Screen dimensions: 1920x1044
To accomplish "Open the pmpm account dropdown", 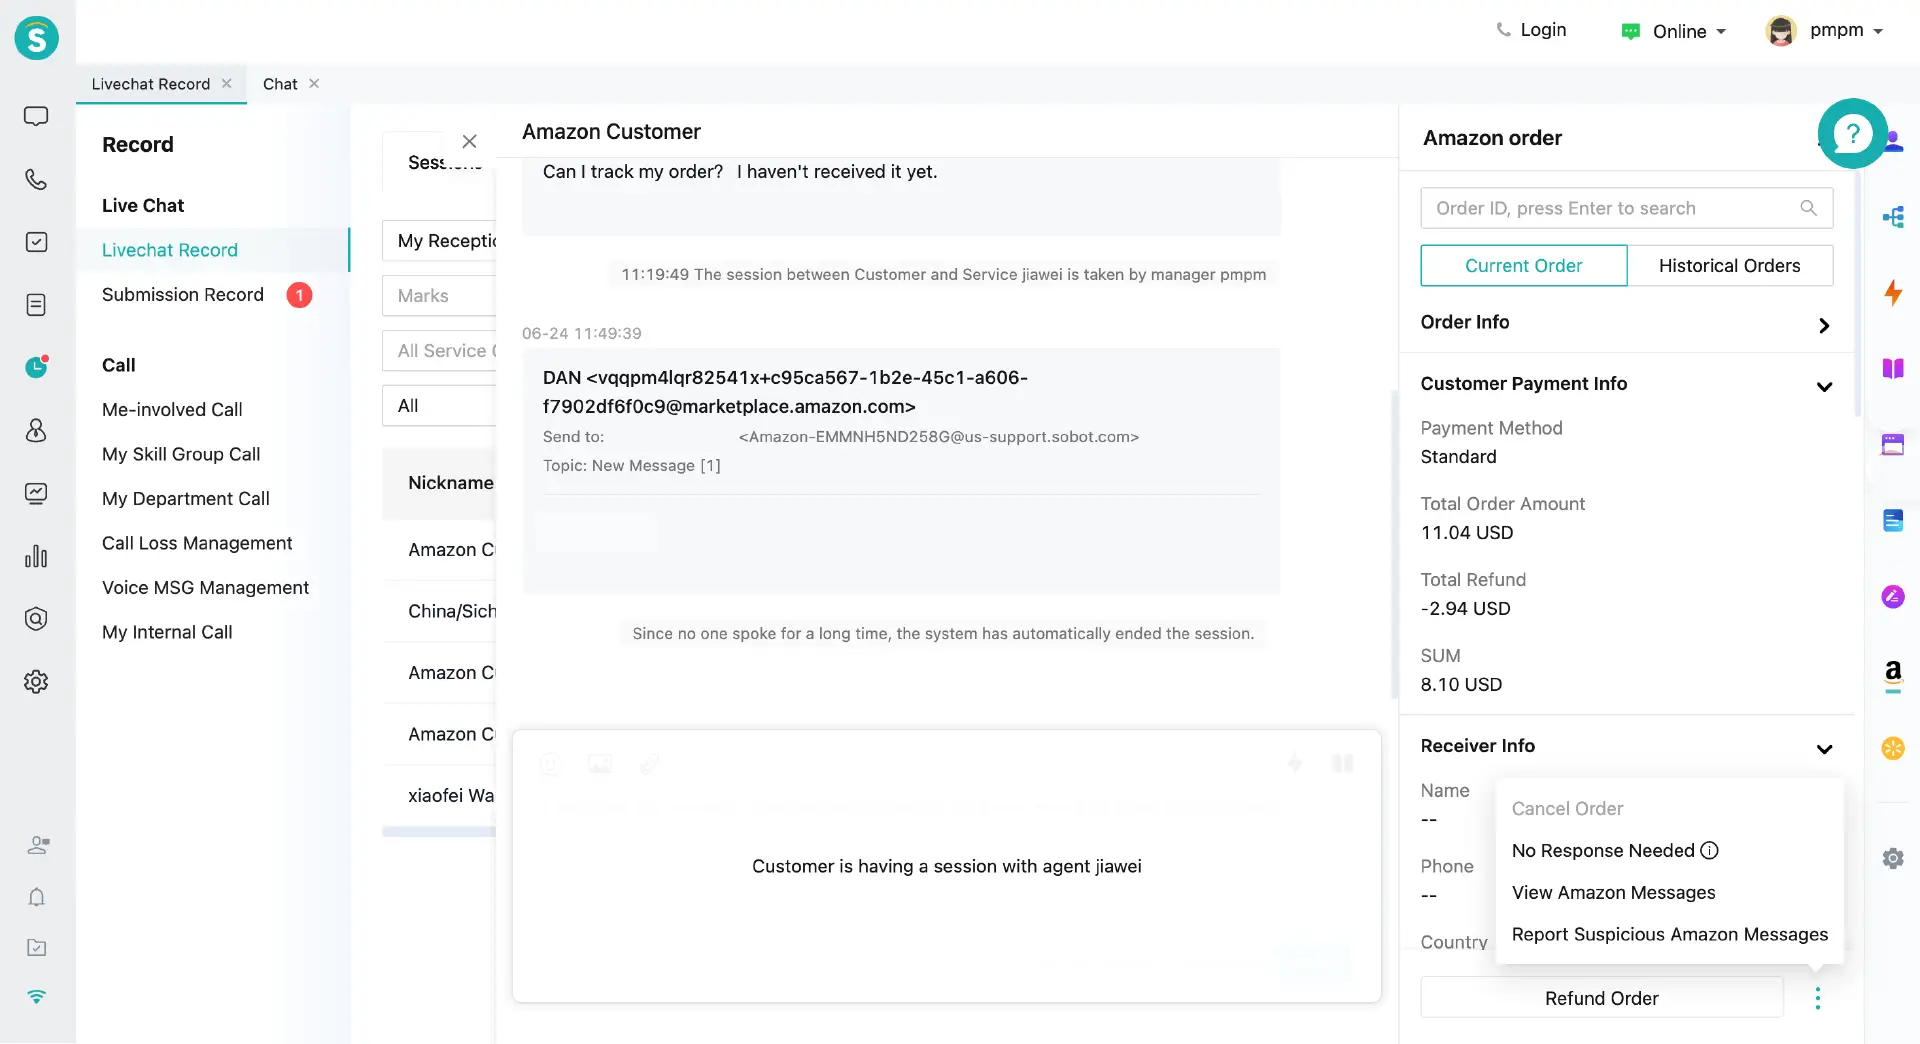I will point(1825,31).
